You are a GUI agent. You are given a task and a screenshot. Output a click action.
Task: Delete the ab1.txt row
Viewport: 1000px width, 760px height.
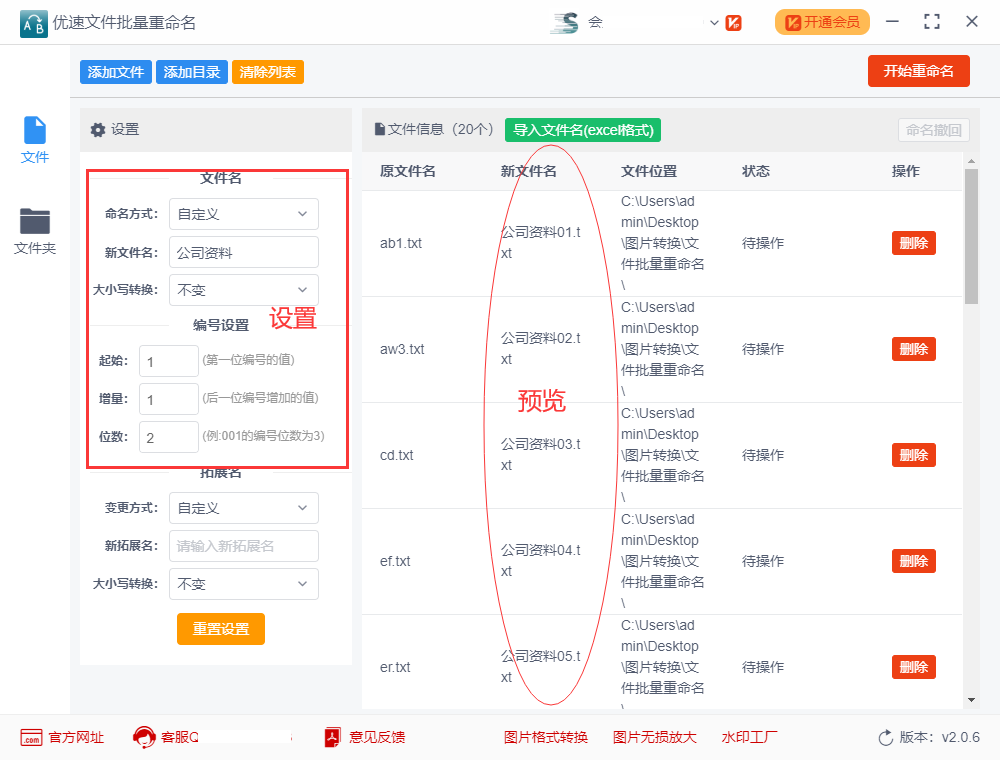[913, 243]
